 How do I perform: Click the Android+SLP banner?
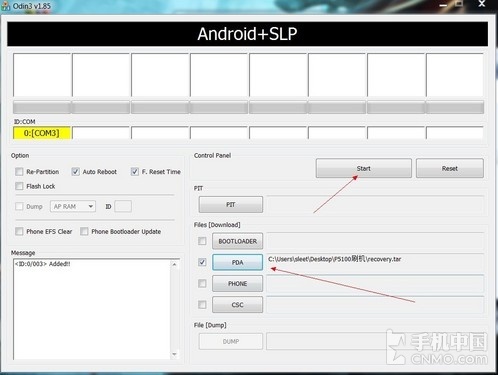[x=247, y=34]
